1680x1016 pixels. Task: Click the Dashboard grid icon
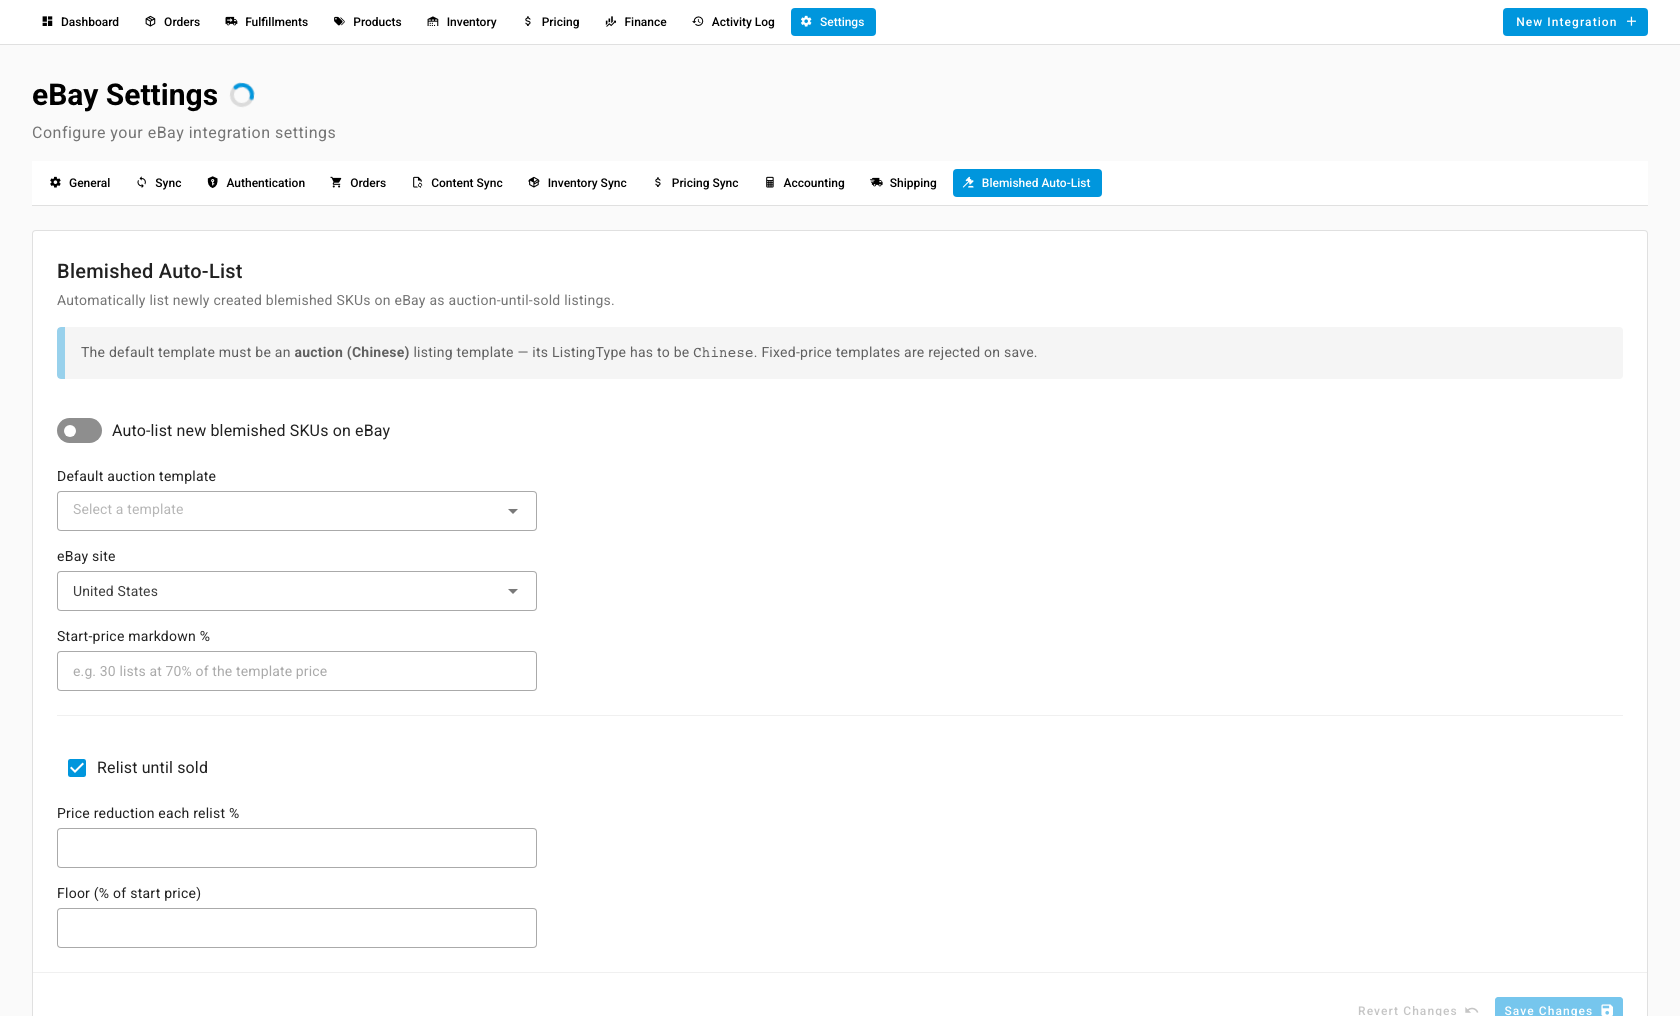(x=47, y=22)
